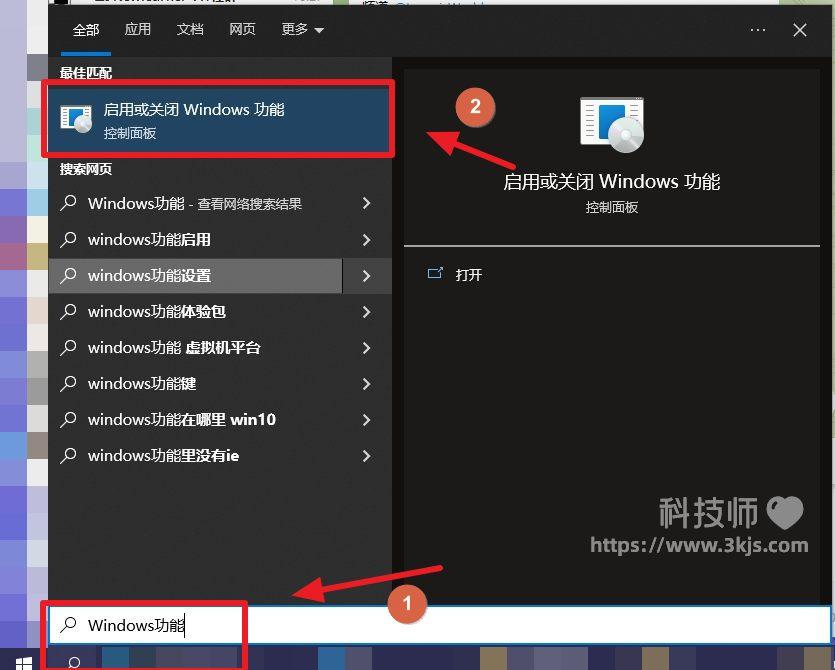This screenshot has height=670, width=835.
Task: Switch to the 网页 tab
Action: [242, 29]
